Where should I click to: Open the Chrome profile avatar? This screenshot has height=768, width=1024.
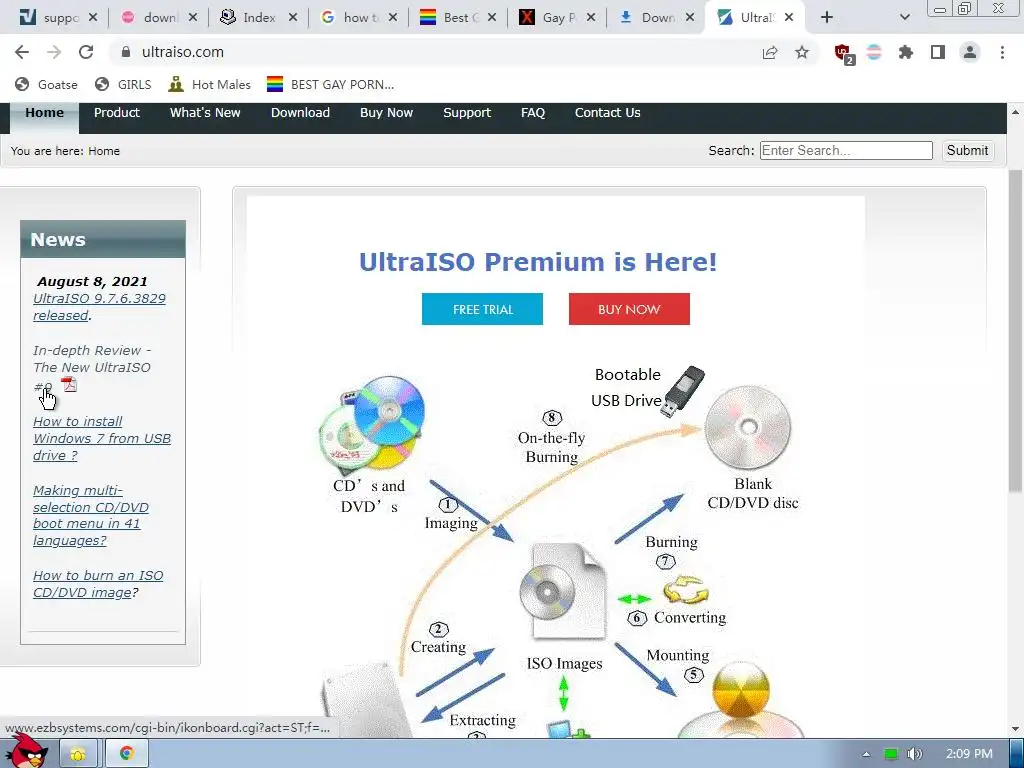[x=970, y=52]
